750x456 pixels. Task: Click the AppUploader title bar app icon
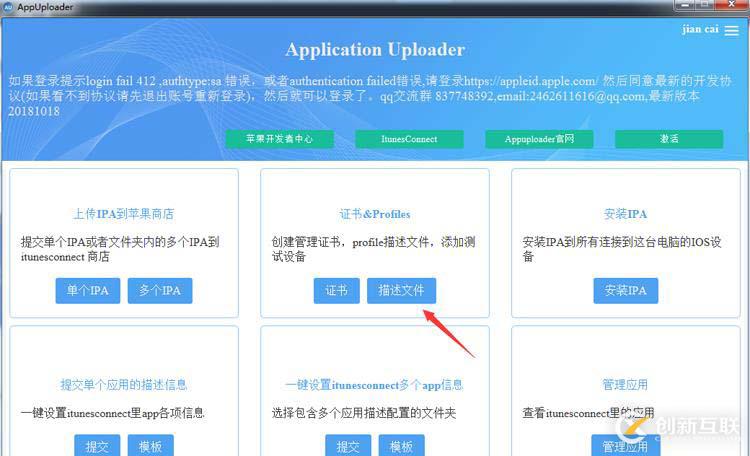[x=8, y=7]
